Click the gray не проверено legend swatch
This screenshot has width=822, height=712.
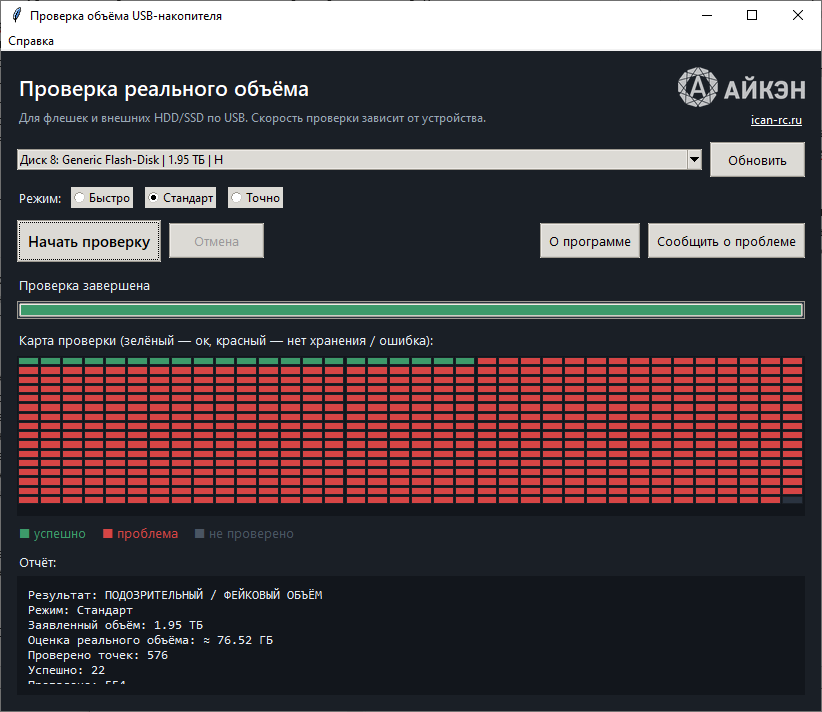(x=199, y=534)
